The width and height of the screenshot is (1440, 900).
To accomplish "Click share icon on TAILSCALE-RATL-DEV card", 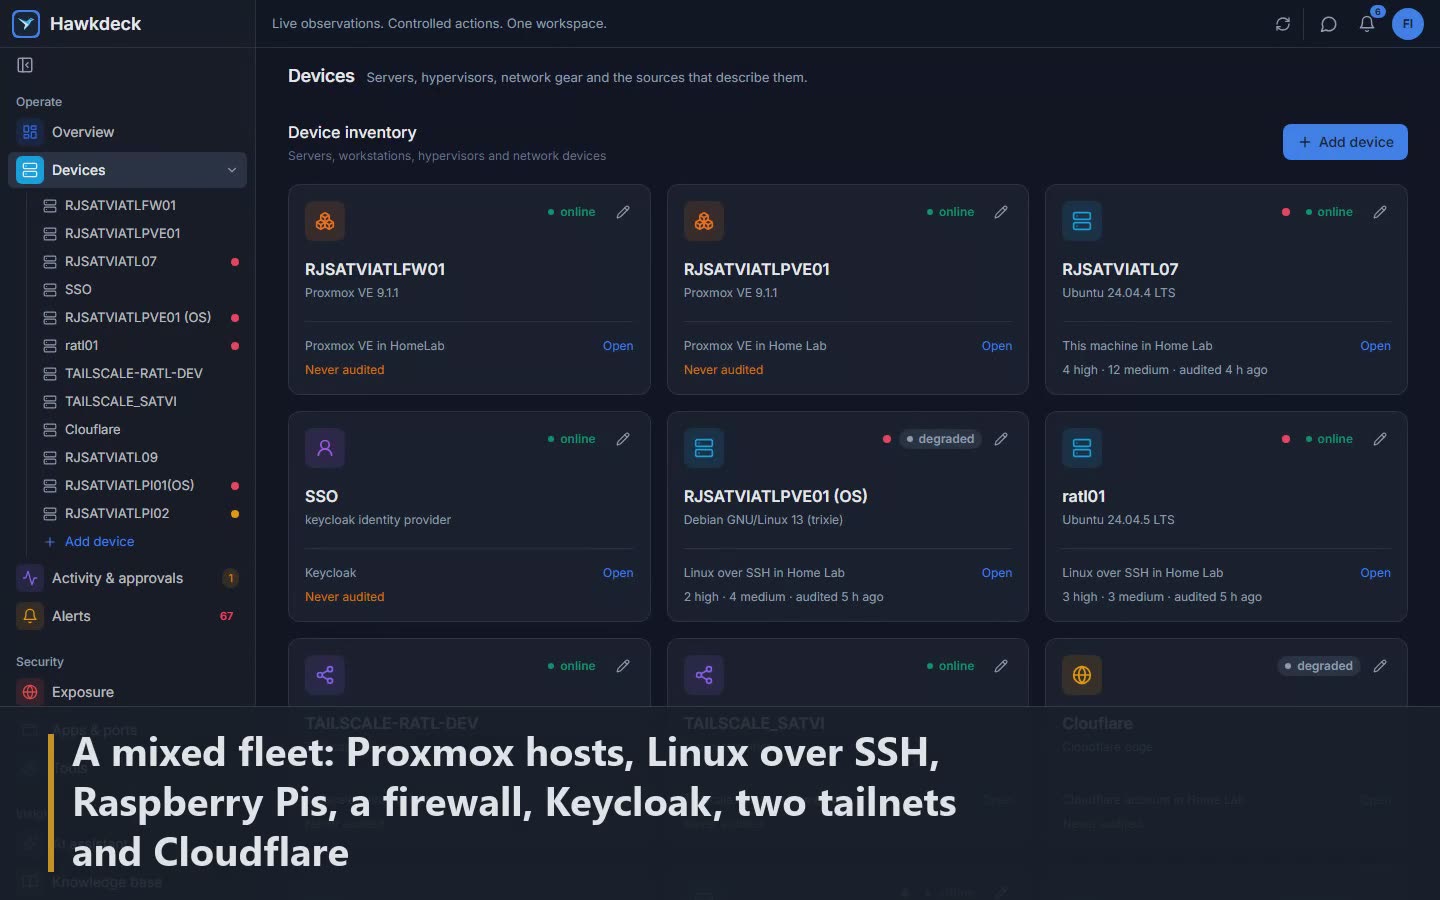I will 325,675.
